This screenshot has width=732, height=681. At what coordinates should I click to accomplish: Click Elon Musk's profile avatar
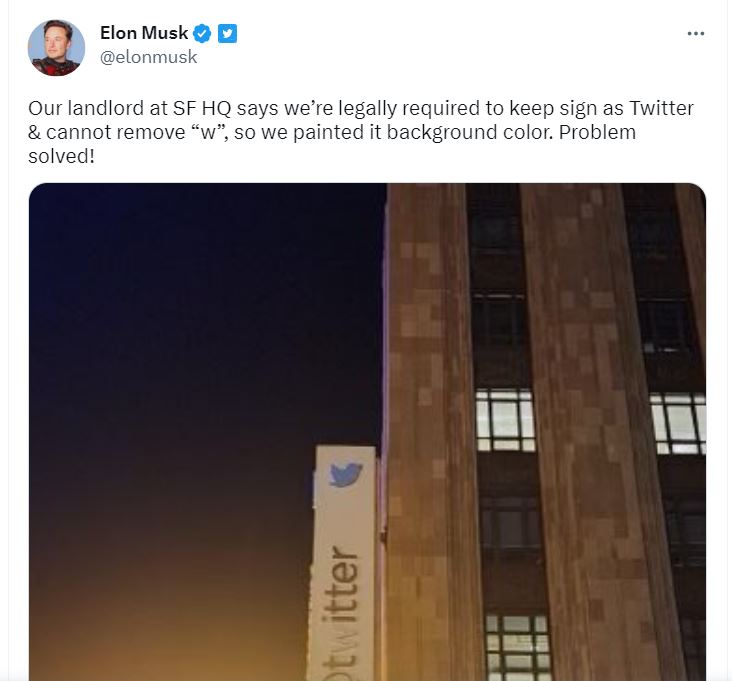pyautogui.click(x=56, y=46)
